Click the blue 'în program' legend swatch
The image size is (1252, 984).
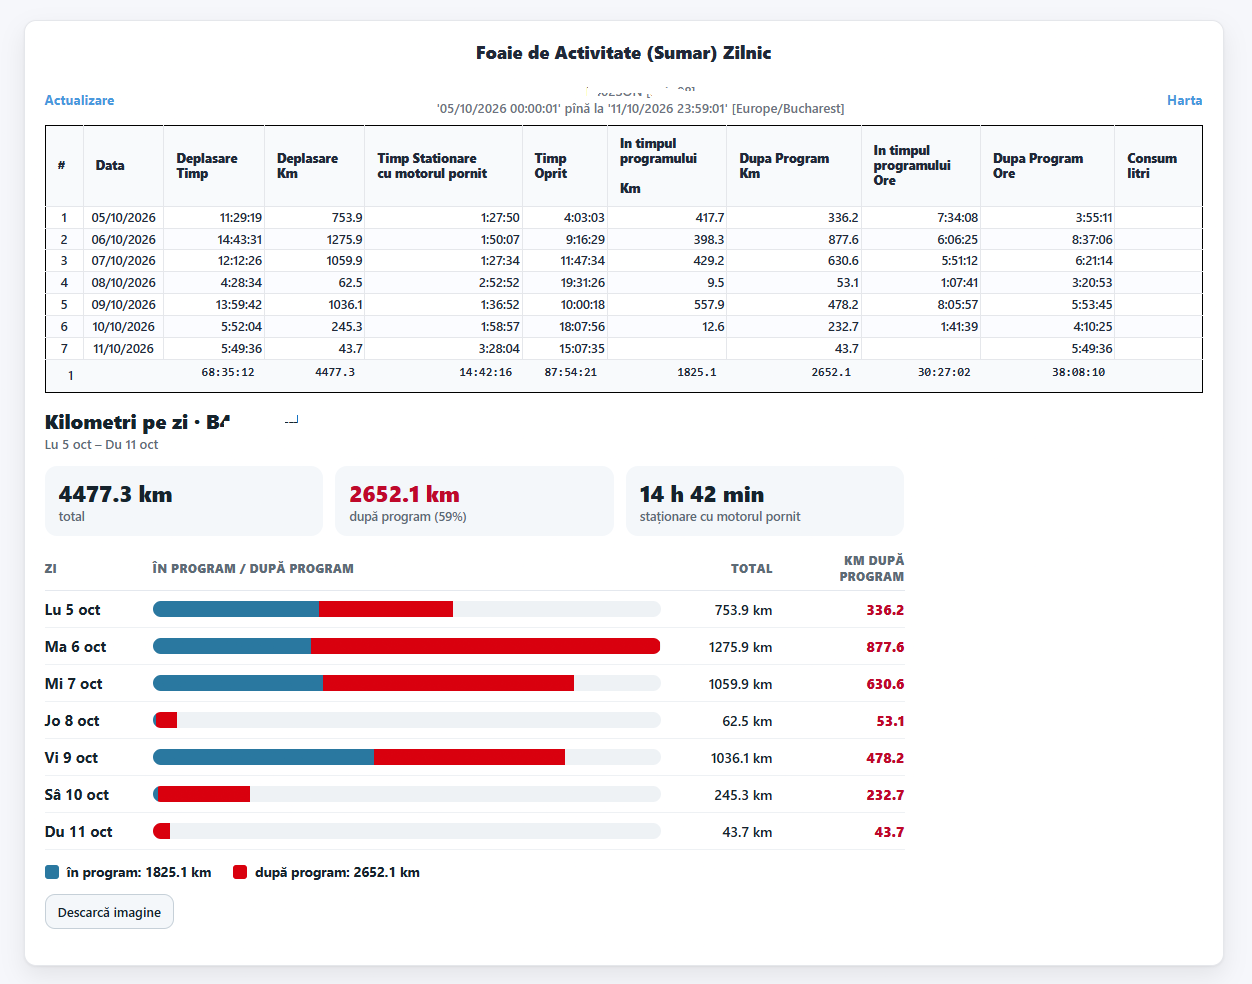52,872
